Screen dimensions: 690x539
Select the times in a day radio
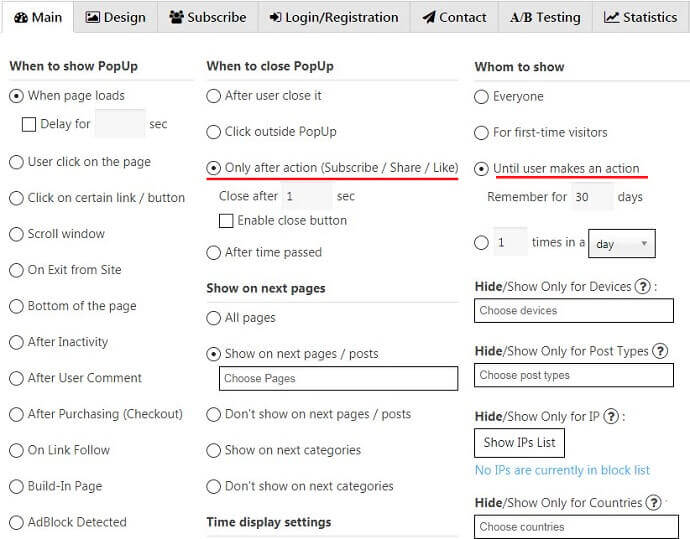pyautogui.click(x=481, y=242)
